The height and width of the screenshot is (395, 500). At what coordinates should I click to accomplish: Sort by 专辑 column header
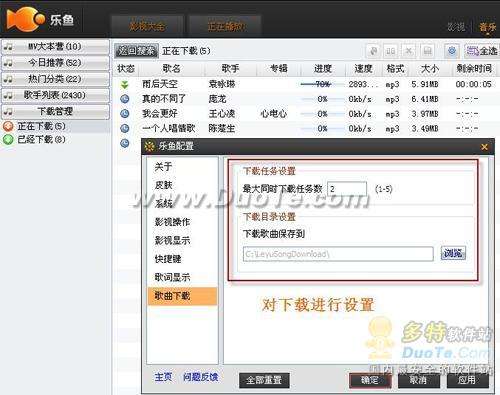pos(279,69)
